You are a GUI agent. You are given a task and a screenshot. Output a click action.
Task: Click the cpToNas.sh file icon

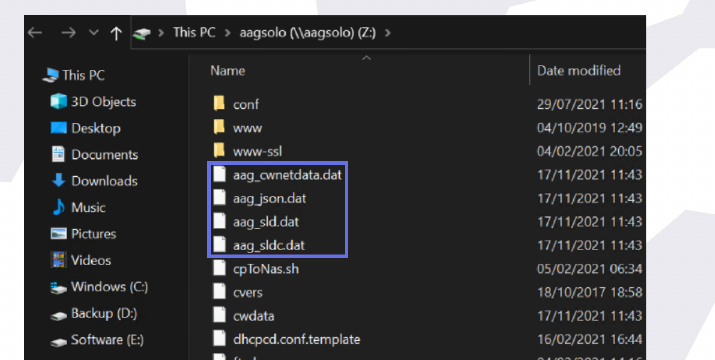[x=219, y=268]
